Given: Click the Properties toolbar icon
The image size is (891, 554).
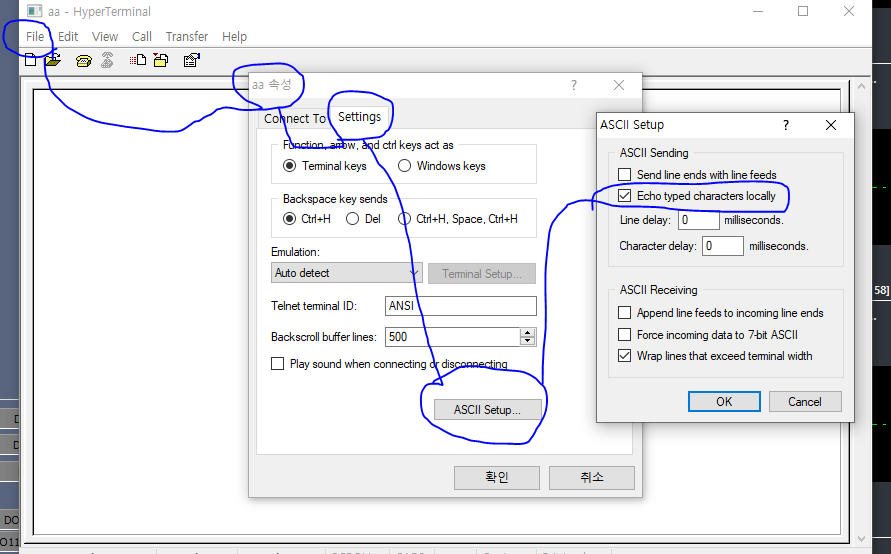Looking at the screenshot, I should (x=191, y=60).
